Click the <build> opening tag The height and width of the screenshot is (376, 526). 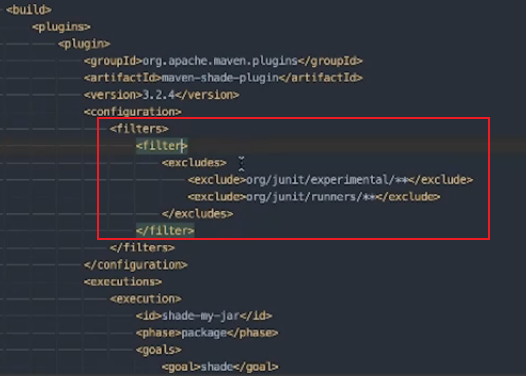coord(29,10)
